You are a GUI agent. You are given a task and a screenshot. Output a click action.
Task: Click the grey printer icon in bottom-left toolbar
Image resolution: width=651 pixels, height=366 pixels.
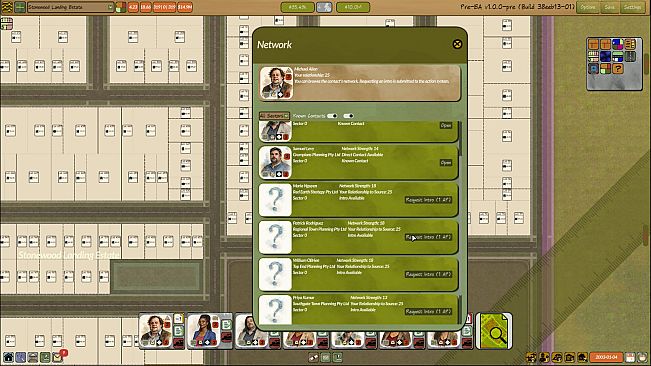tap(33, 357)
